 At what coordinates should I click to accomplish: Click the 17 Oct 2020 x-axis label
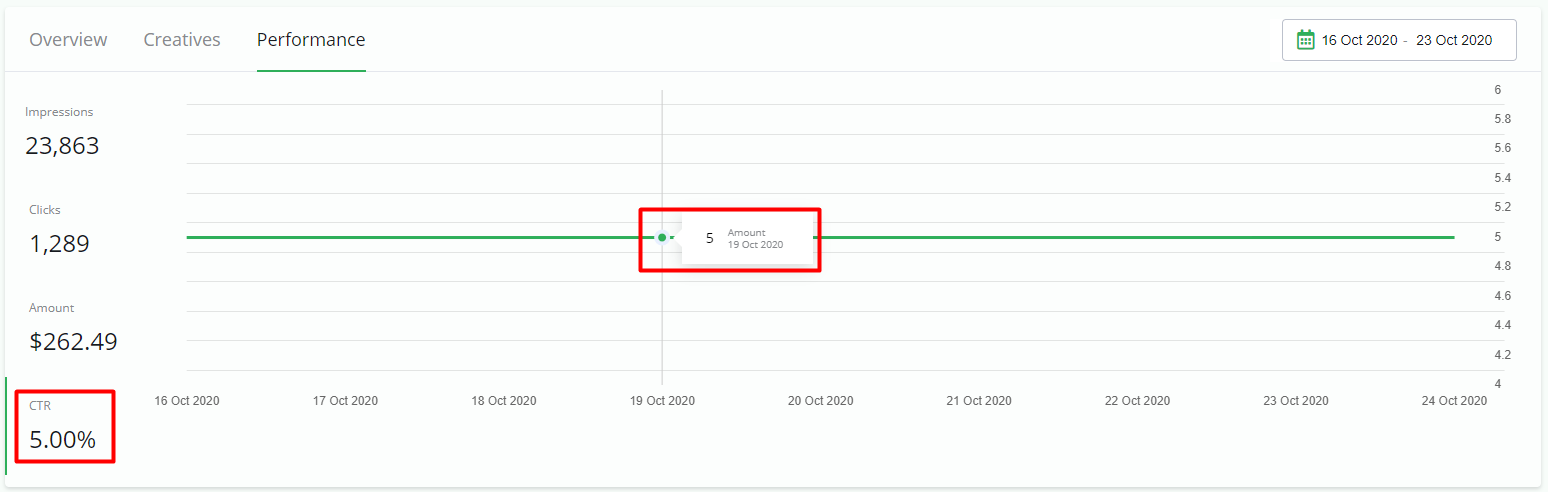click(x=345, y=401)
